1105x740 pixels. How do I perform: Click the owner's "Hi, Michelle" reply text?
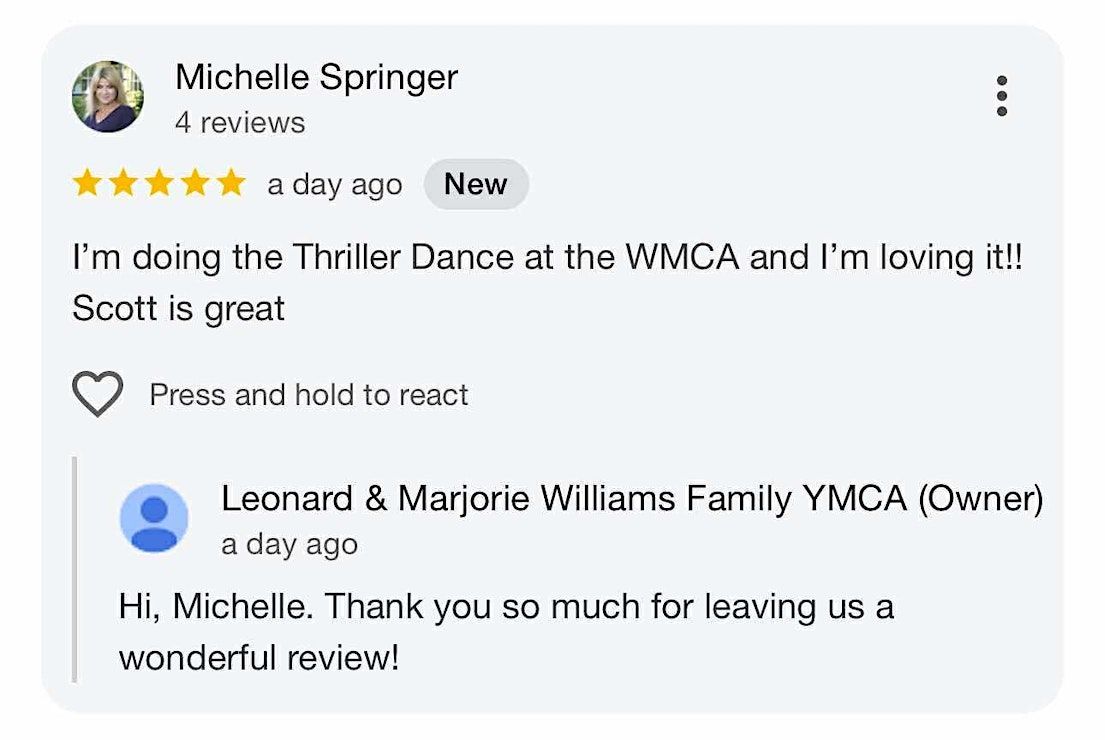[x=505, y=606]
